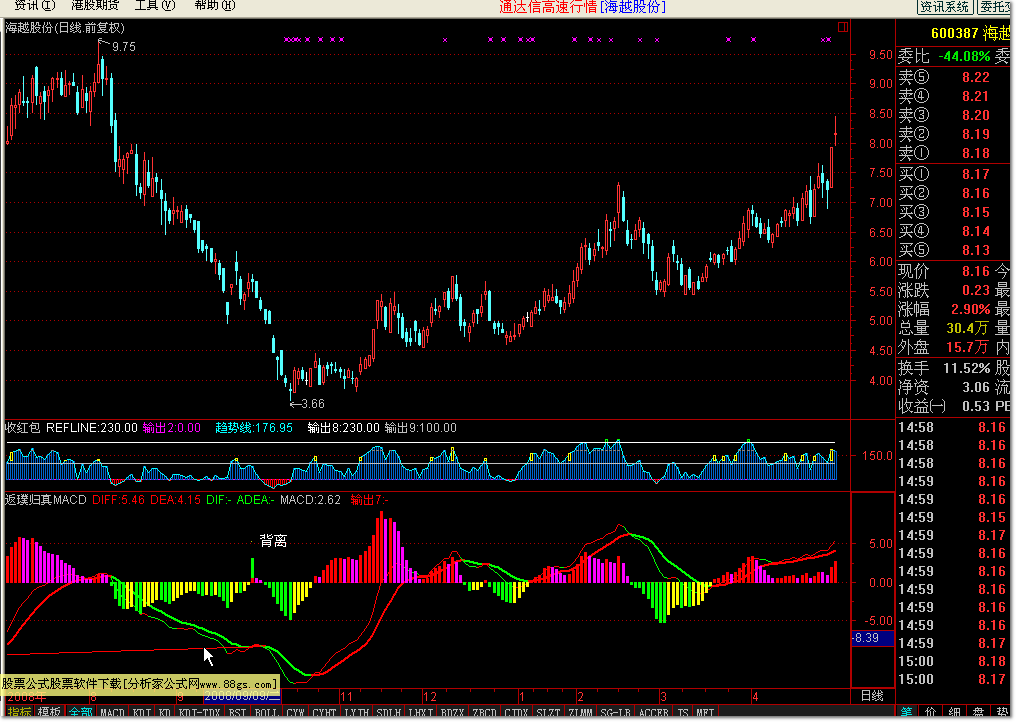Click the 3.66 low price label
The width and height of the screenshot is (1017, 722).
coord(313,403)
